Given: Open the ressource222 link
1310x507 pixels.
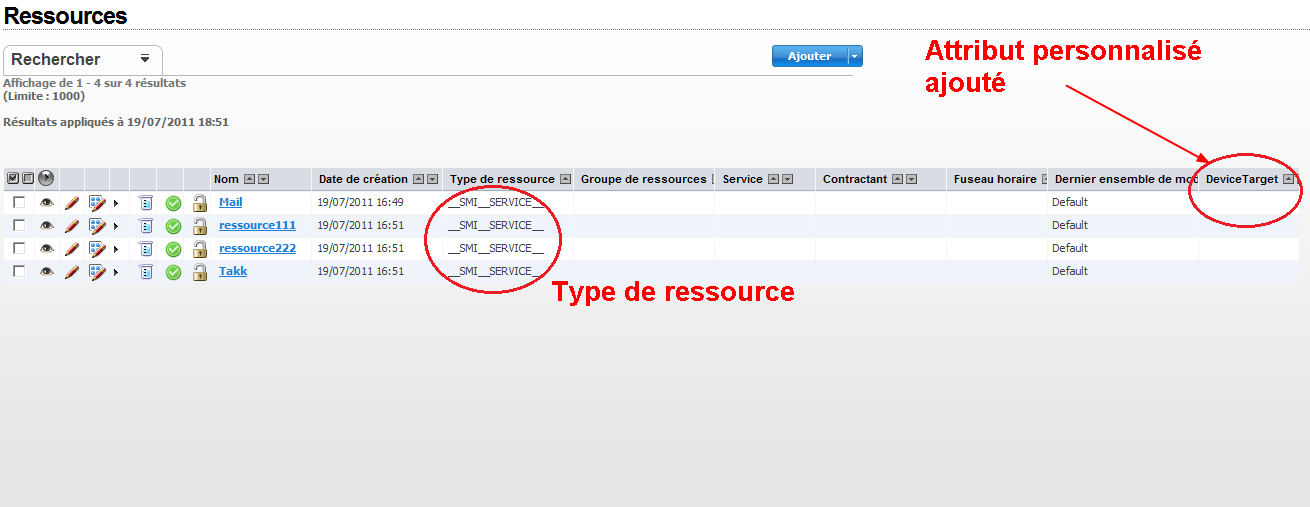Looking at the screenshot, I should (x=257, y=248).
